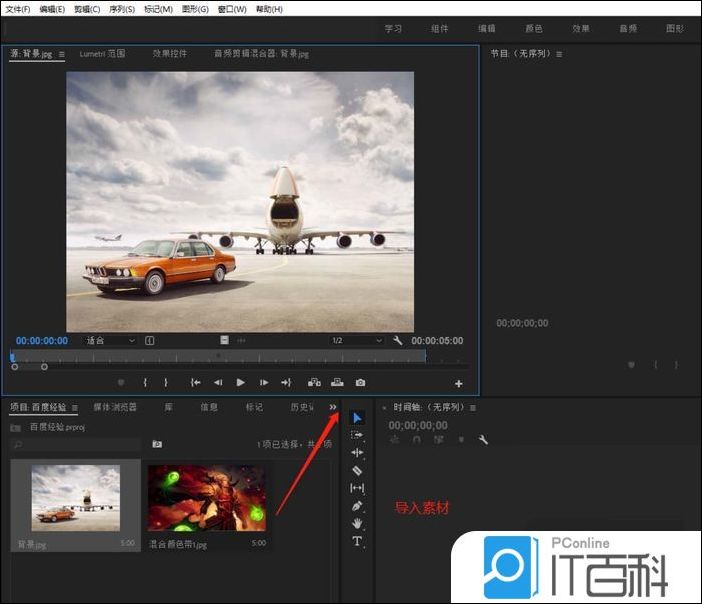Open the 序列(S) menu
This screenshot has width=702, height=604.
pos(121,9)
